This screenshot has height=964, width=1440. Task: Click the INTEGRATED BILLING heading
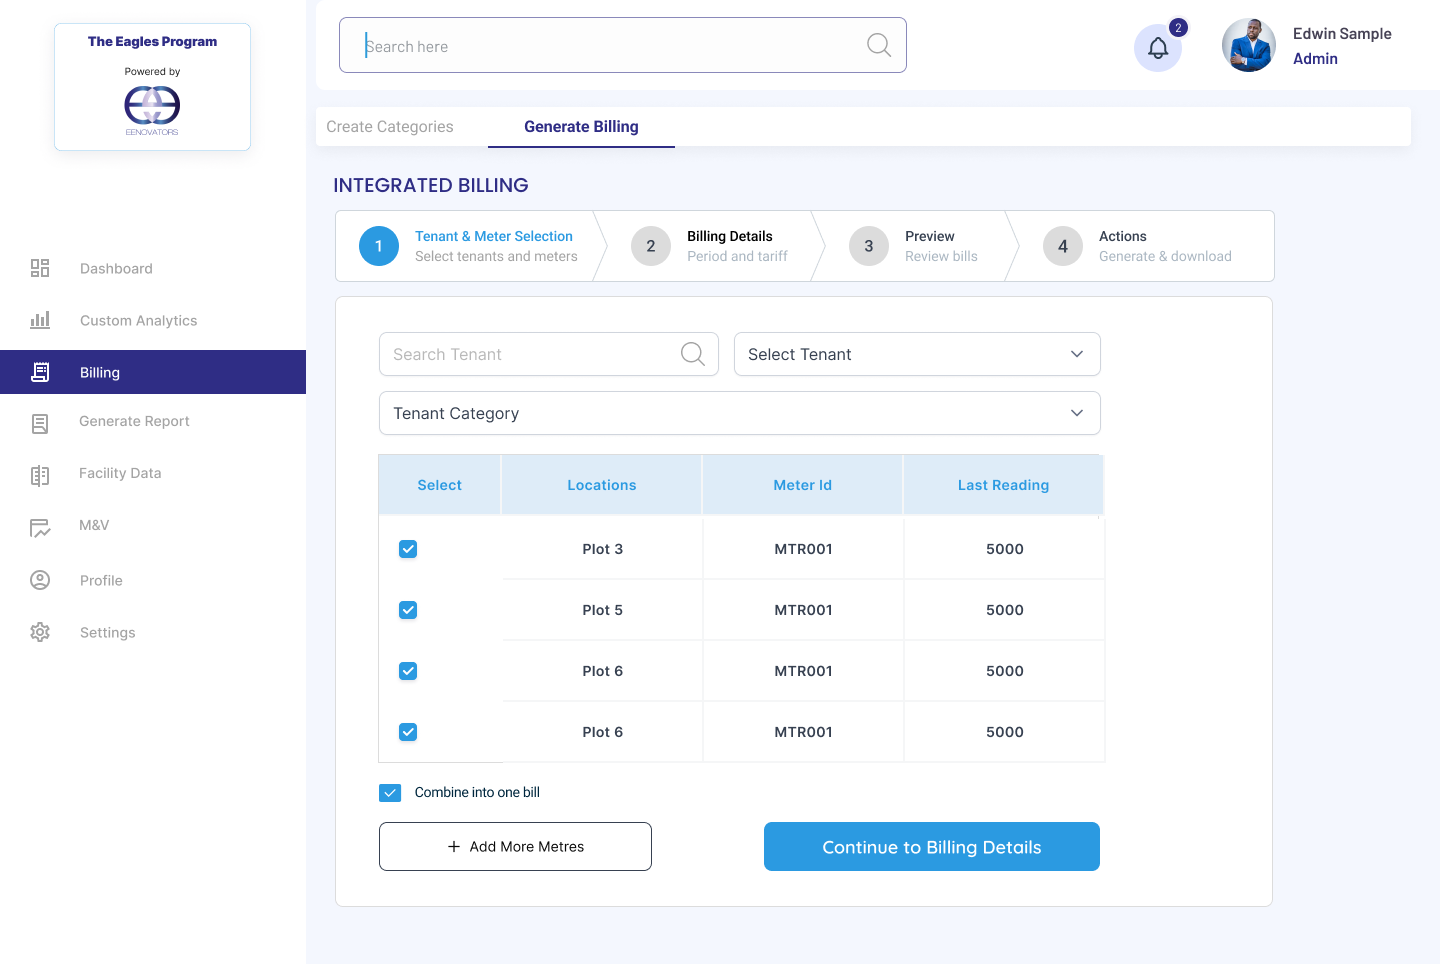click(431, 185)
